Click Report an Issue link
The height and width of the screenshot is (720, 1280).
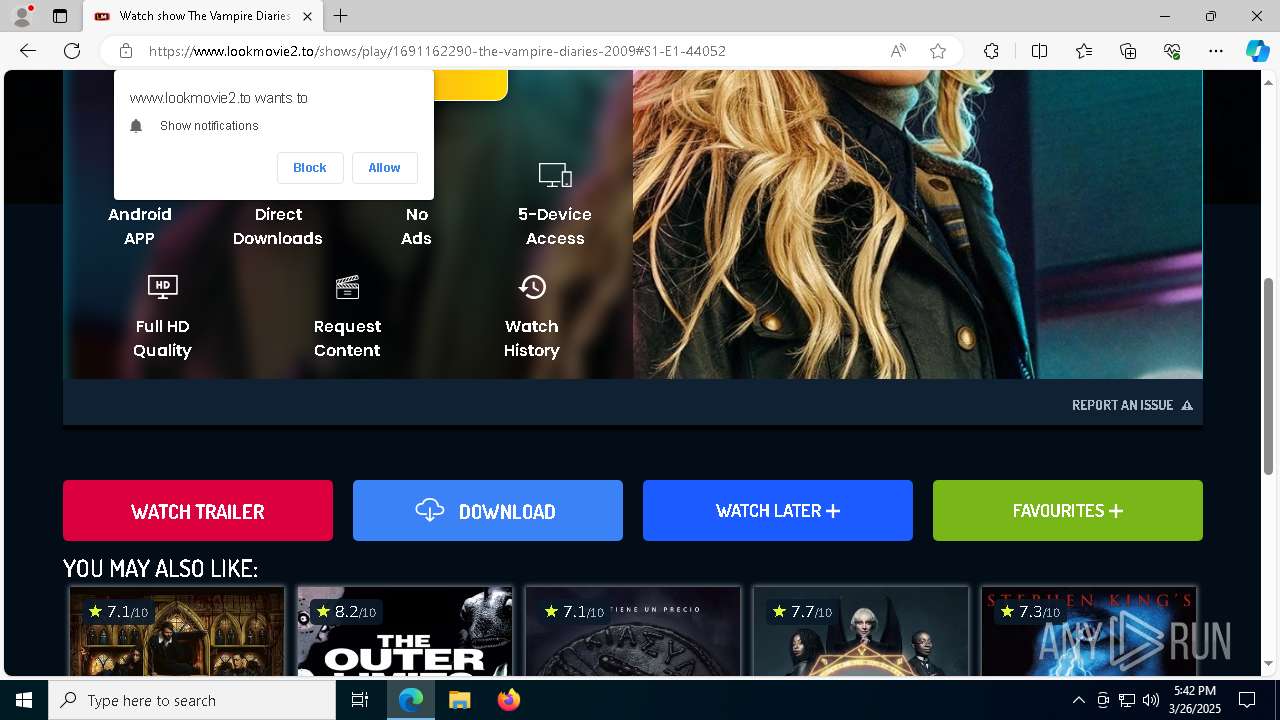tap(1132, 405)
